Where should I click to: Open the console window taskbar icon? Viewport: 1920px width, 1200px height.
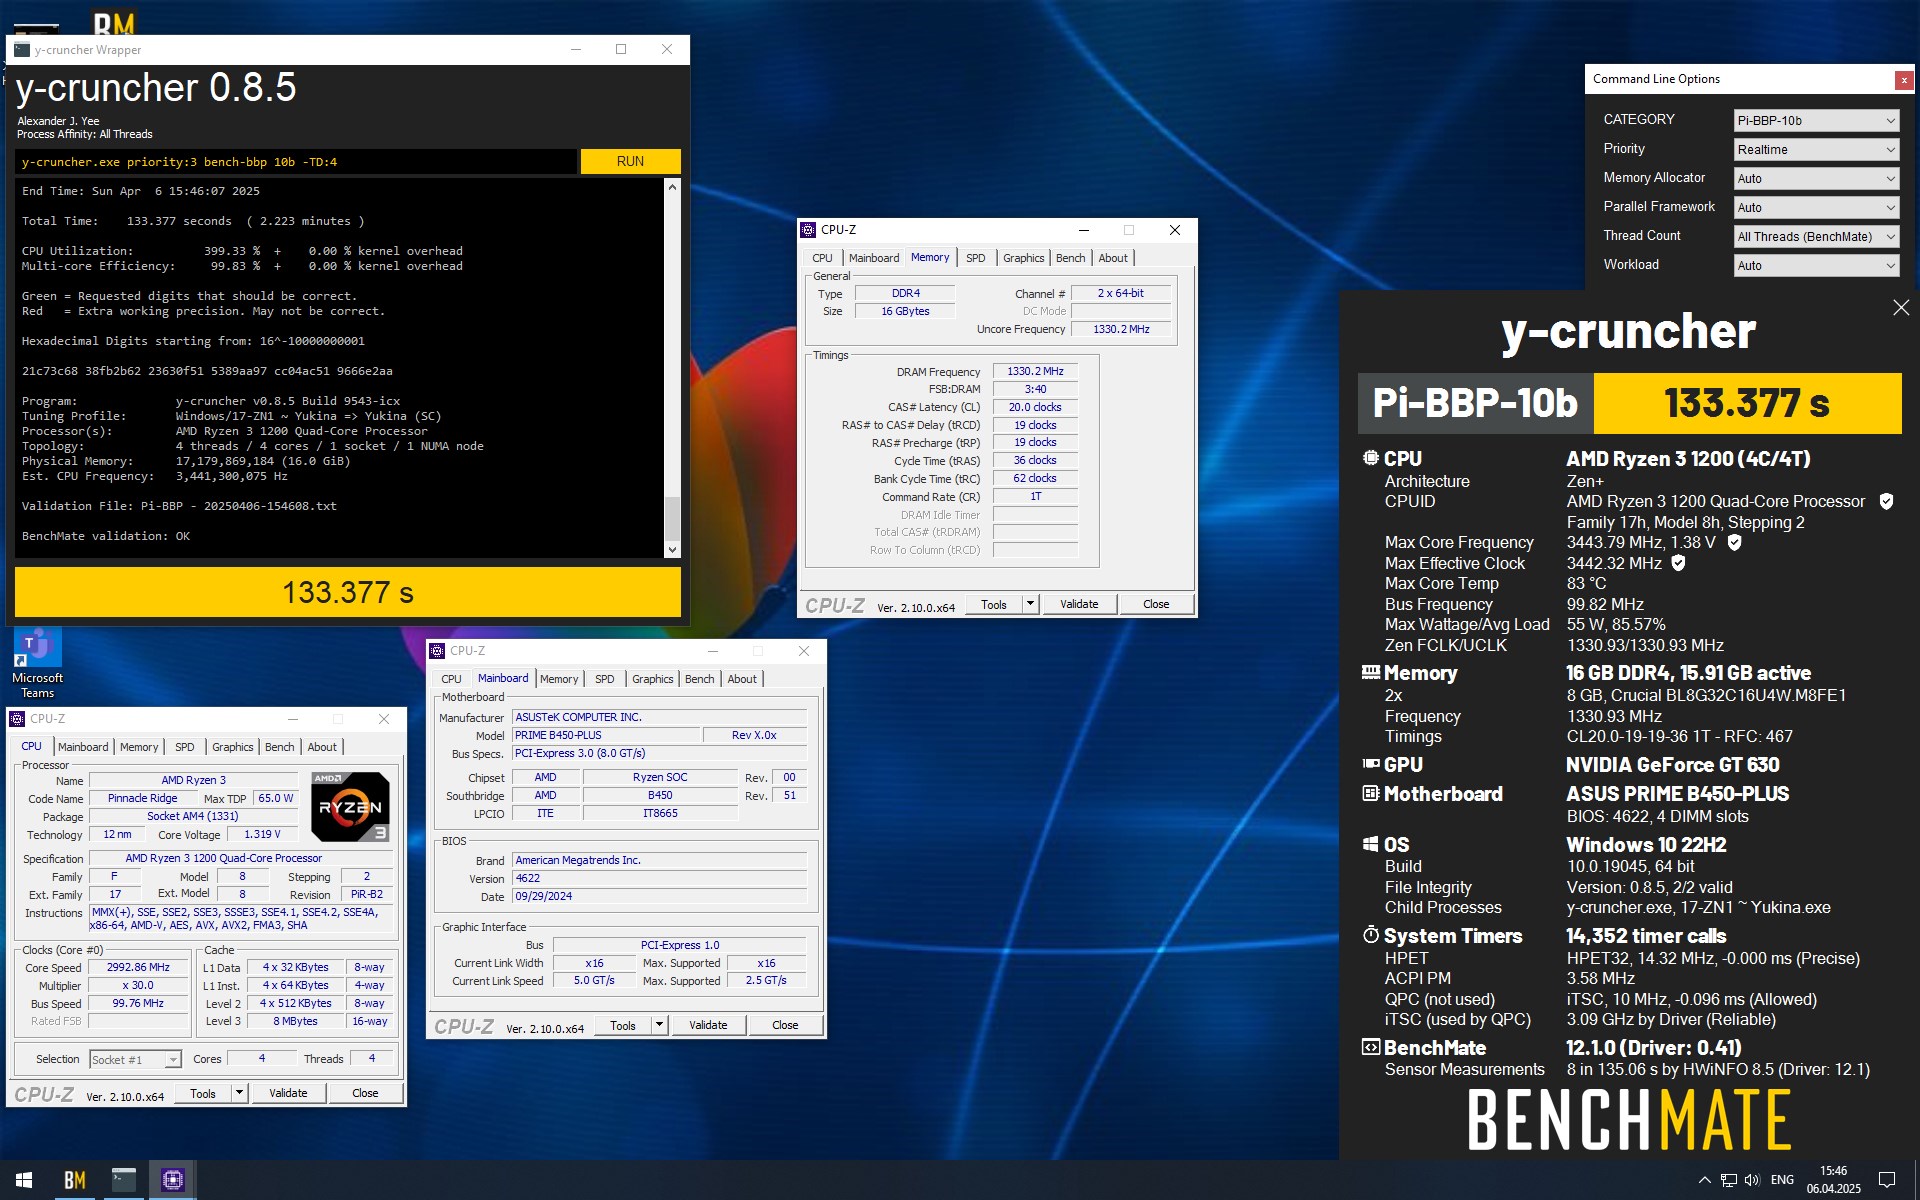124,1180
